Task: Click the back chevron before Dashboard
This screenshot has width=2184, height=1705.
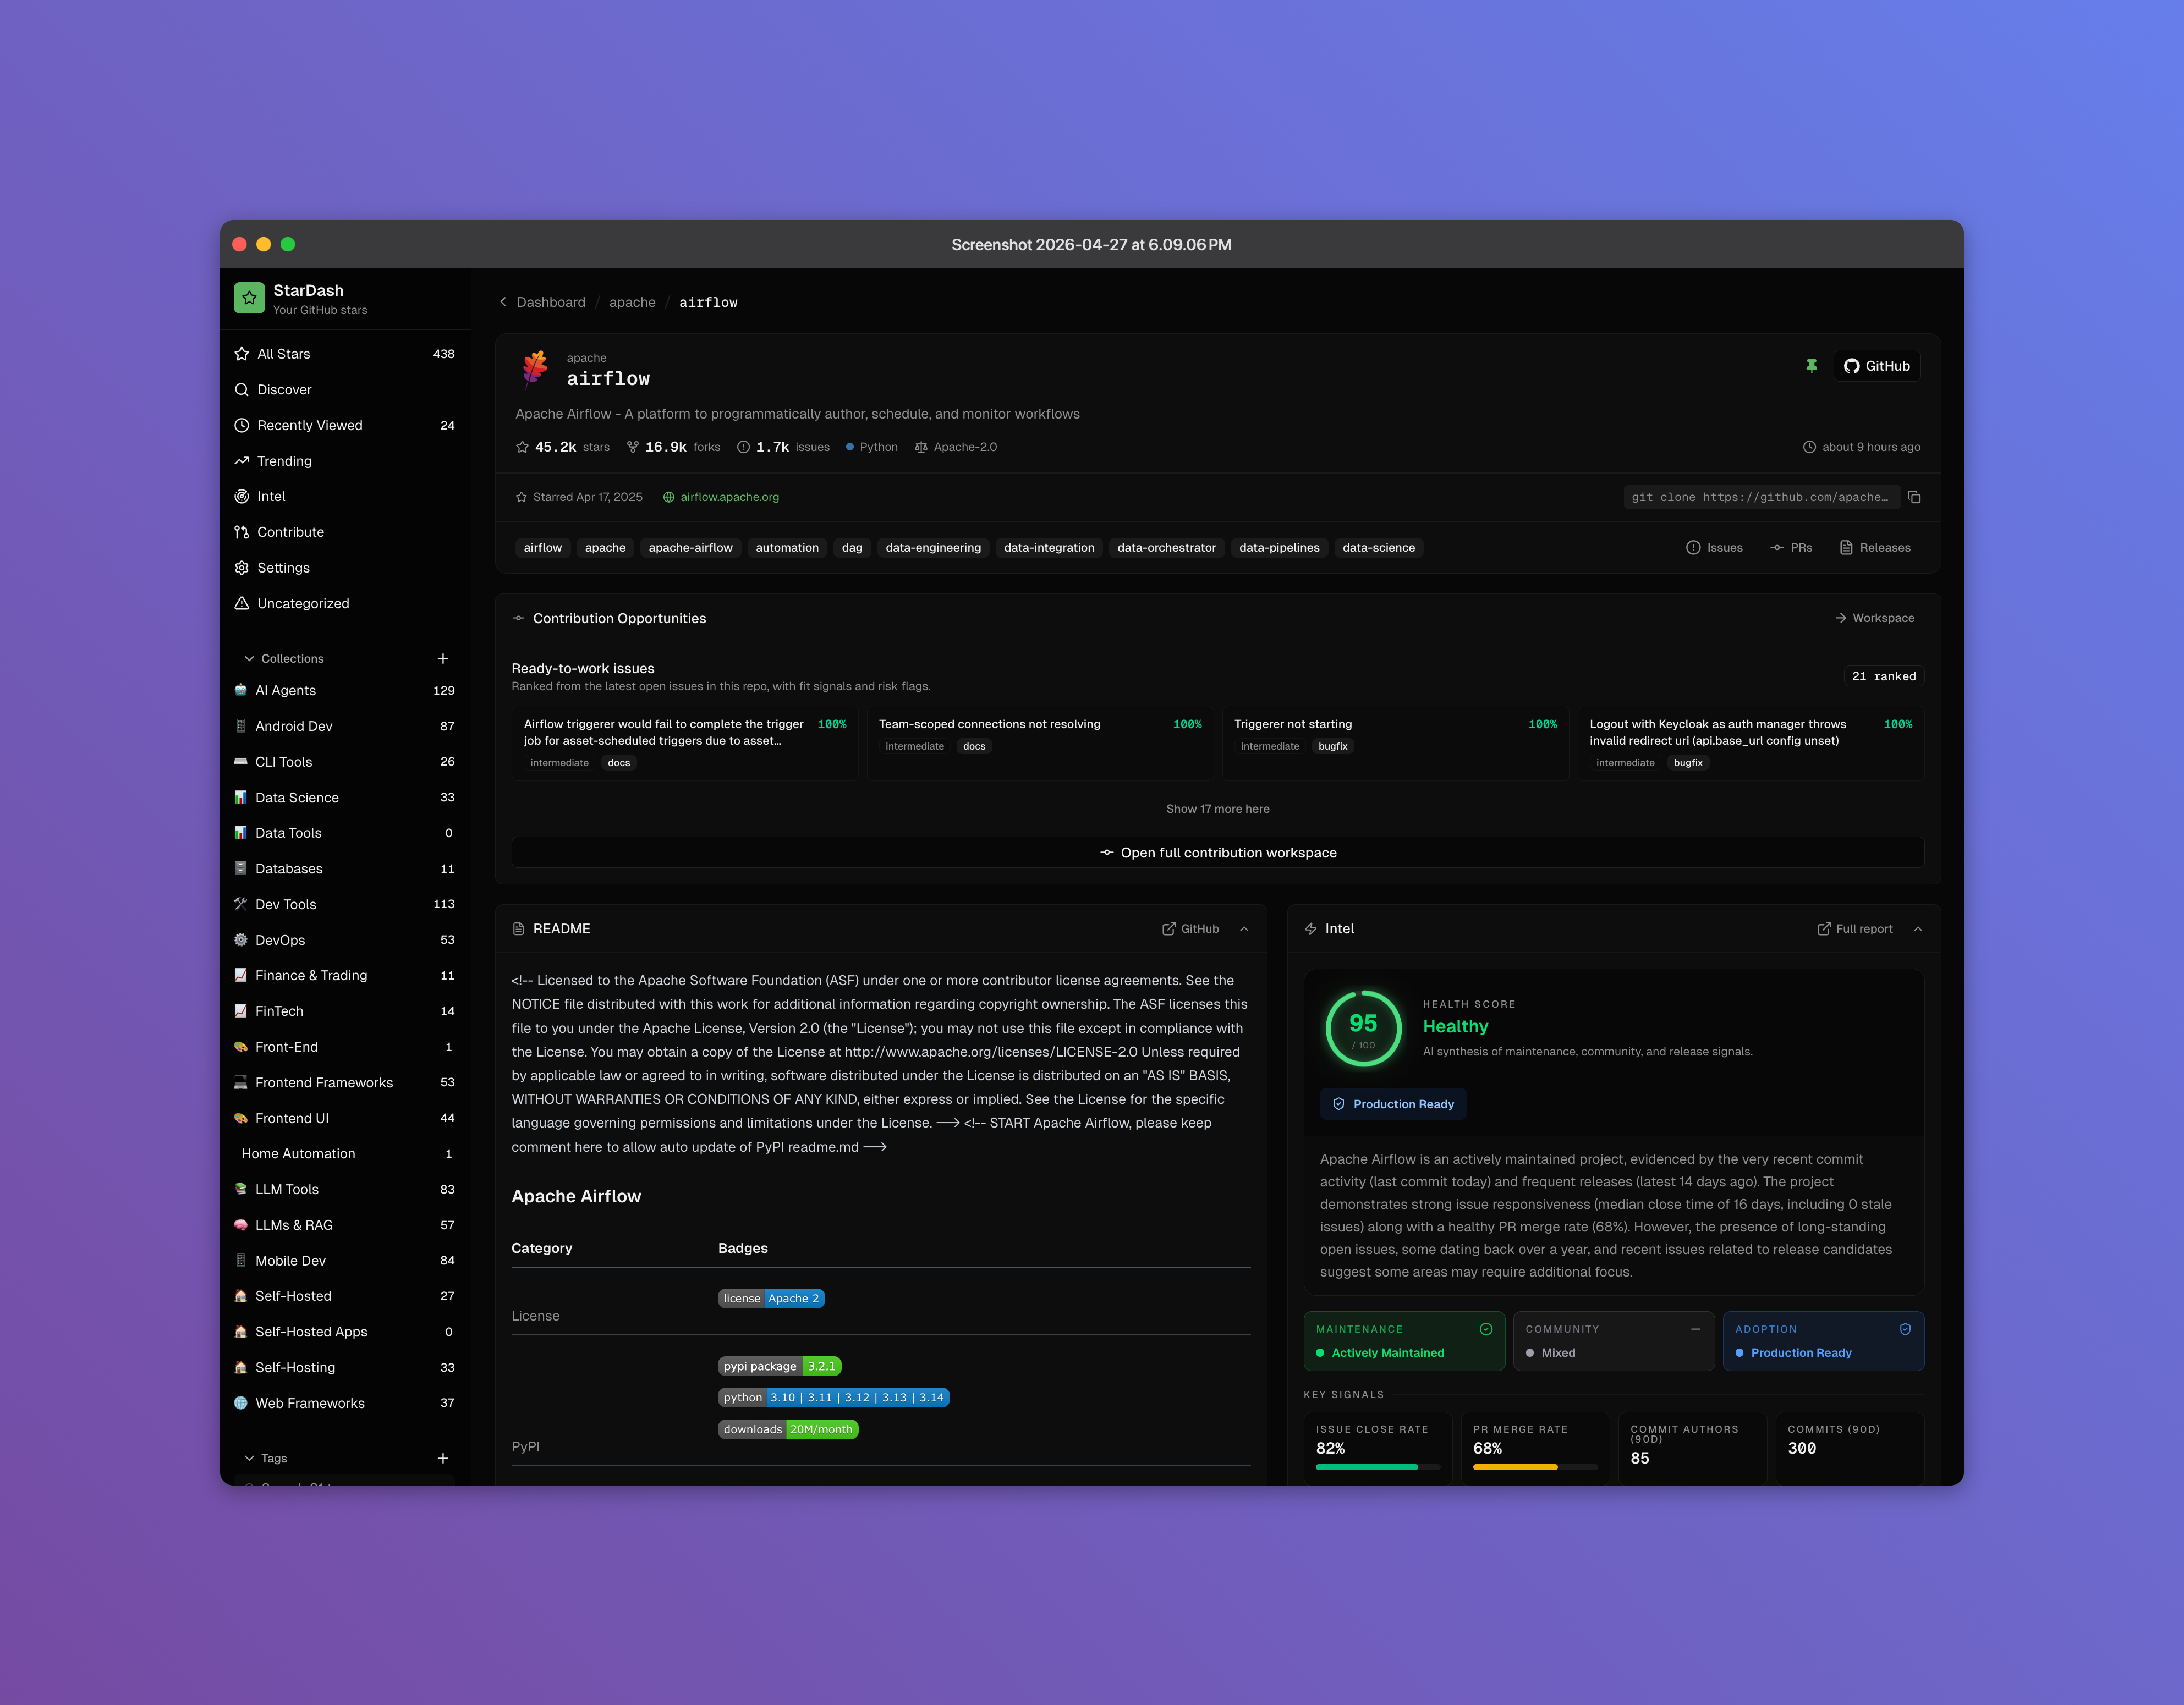Action: tap(503, 302)
